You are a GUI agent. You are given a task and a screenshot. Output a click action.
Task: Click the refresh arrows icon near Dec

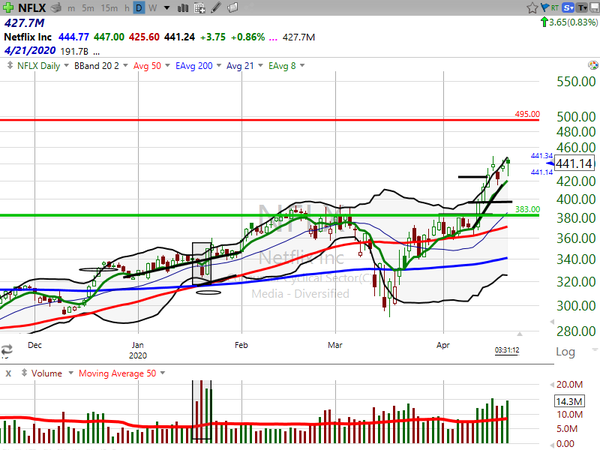tap(7, 350)
